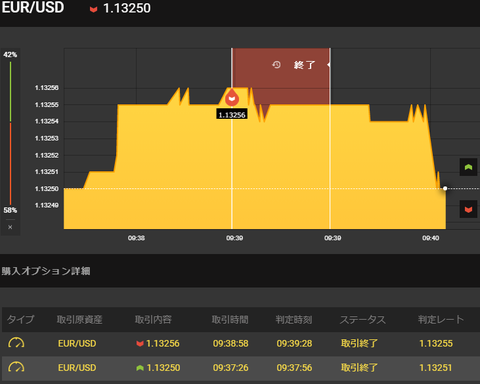Image resolution: width=480 pixels, height=384 pixels.
Task: Click settlement rate 1.13251
Action: click(x=436, y=368)
